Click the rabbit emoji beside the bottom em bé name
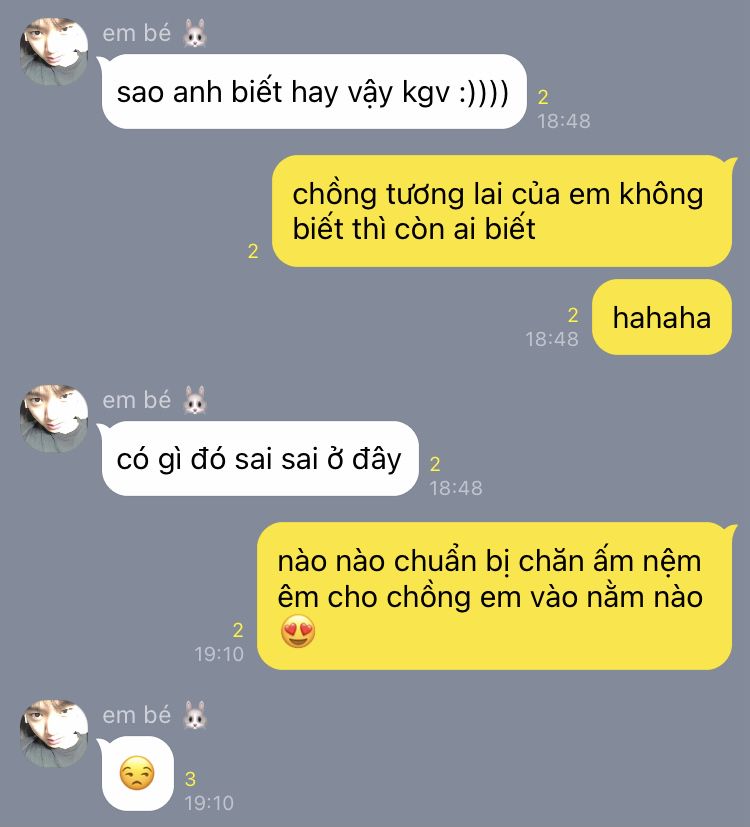 click(195, 715)
